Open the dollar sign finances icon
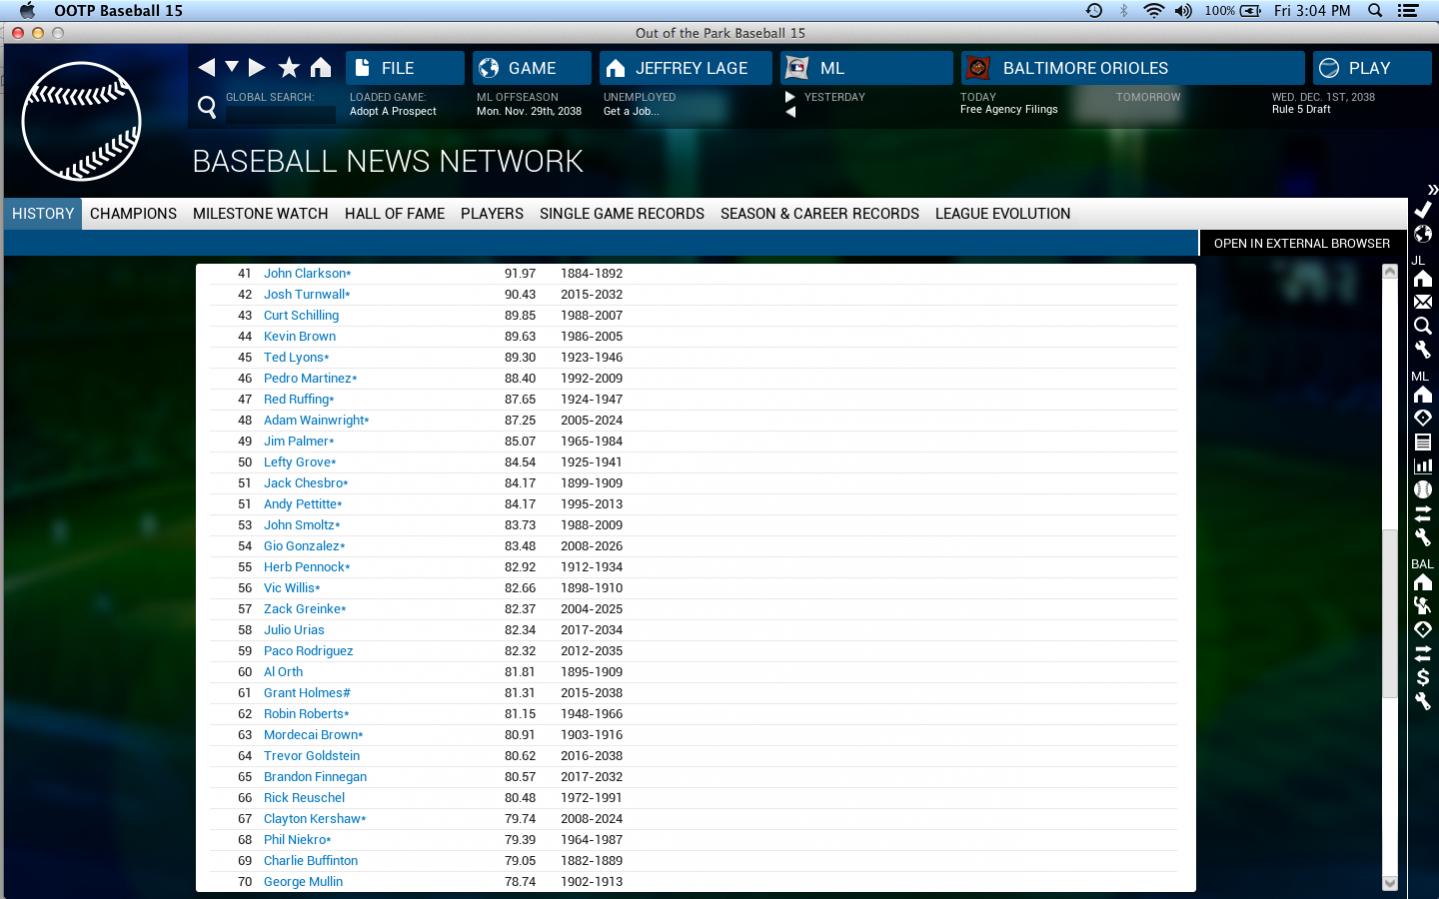This screenshot has width=1439, height=899. [x=1423, y=677]
